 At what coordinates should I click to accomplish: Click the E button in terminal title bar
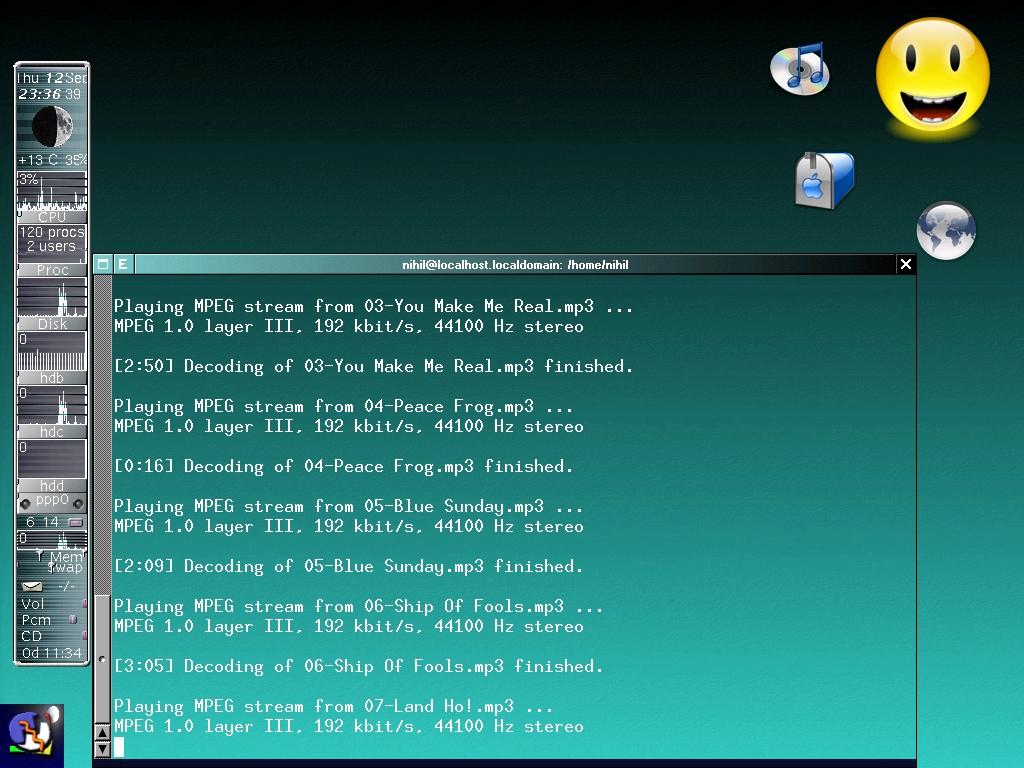tap(123, 264)
